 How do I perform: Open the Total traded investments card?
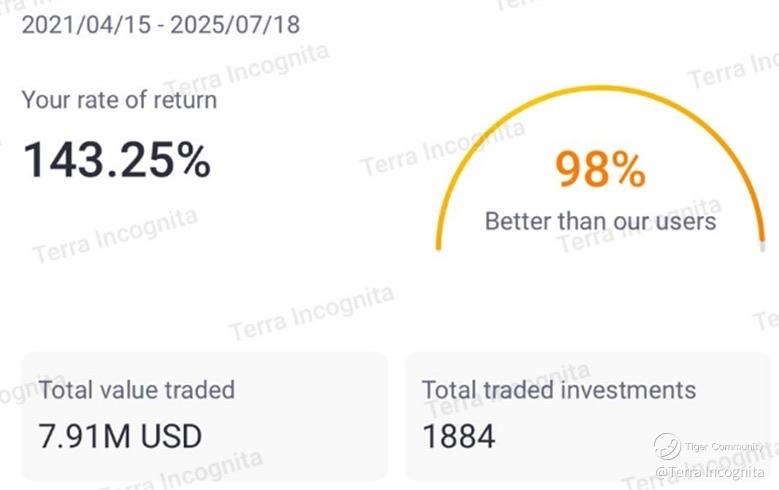coord(588,412)
